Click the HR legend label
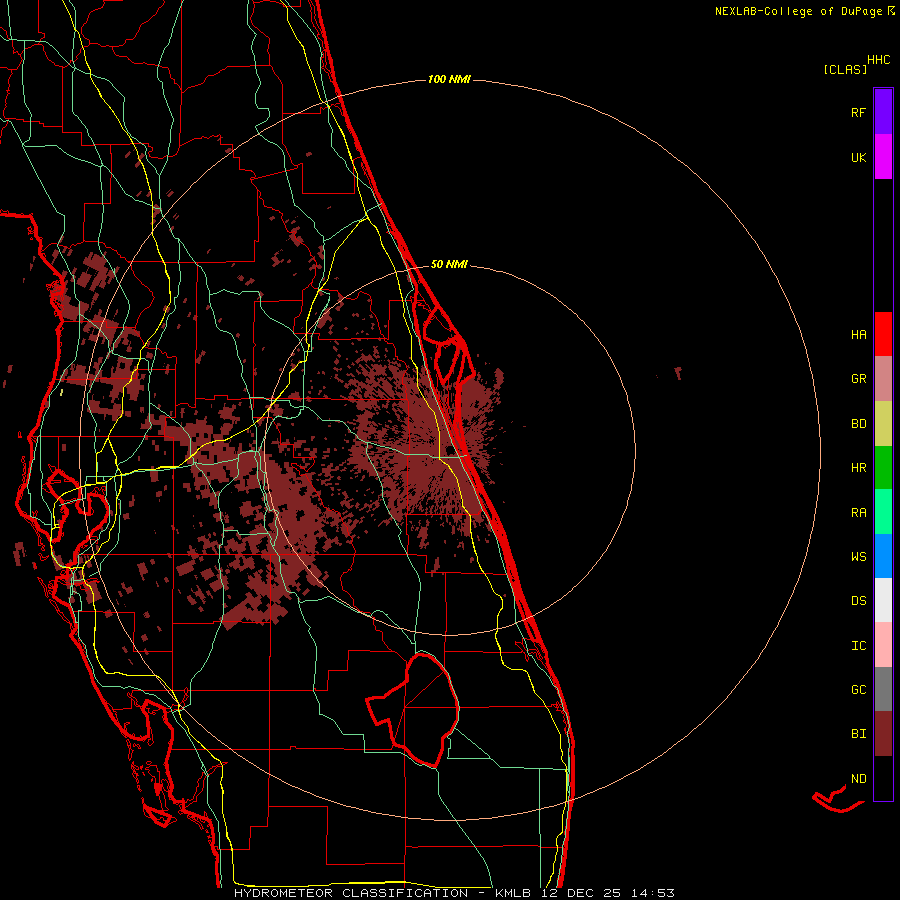900x900 pixels. tap(858, 468)
